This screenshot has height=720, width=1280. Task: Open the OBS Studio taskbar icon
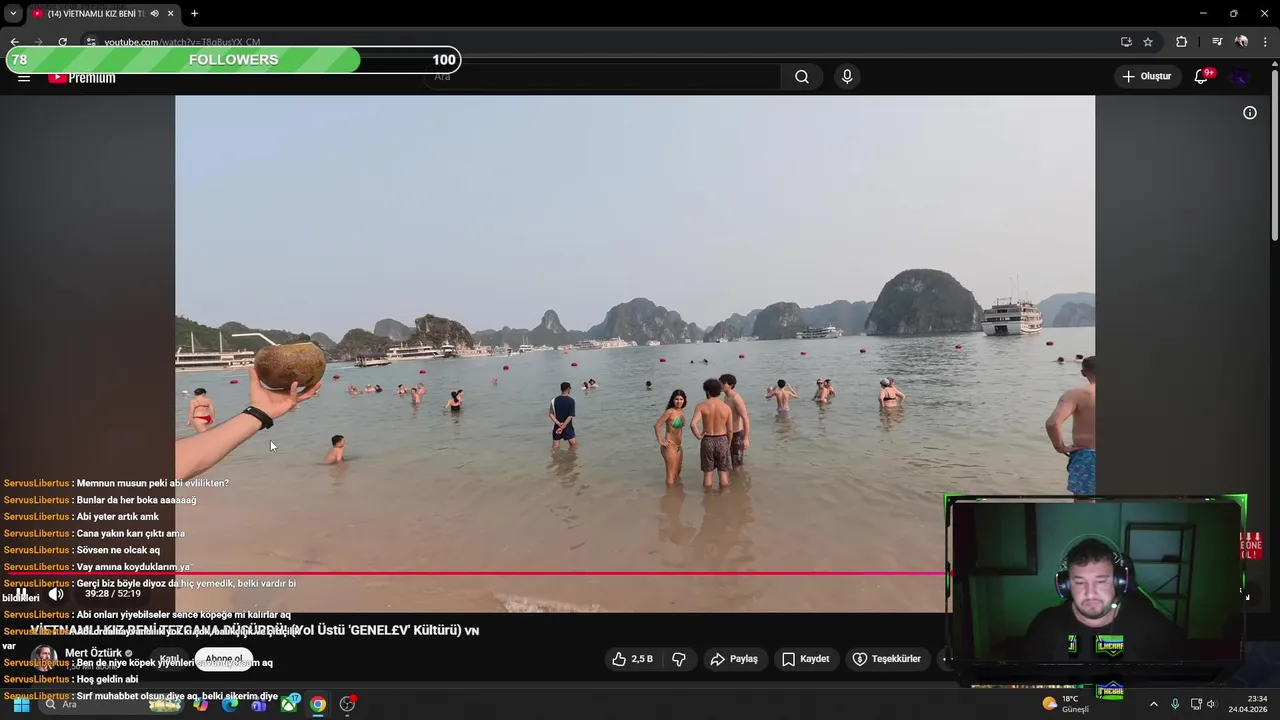347,704
